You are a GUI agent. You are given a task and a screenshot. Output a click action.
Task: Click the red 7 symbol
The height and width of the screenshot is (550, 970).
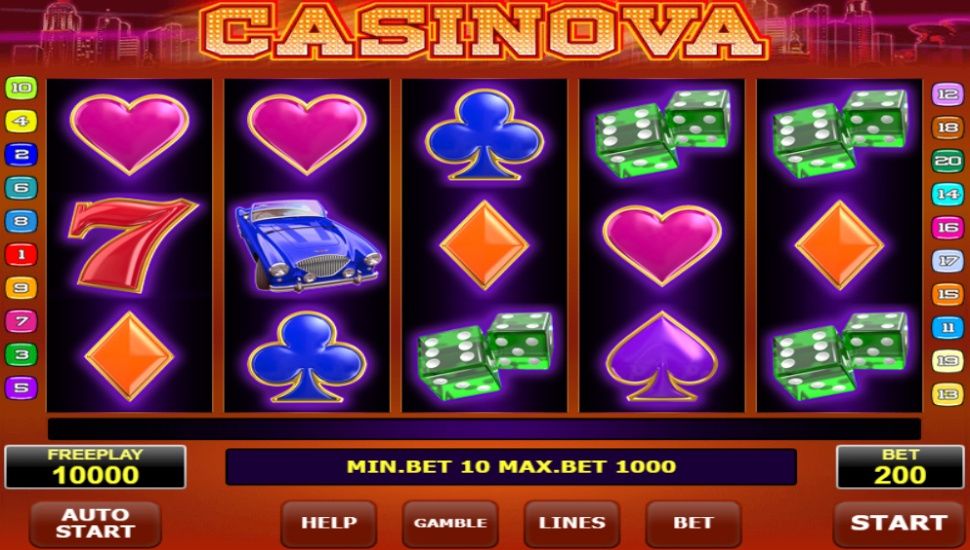tap(132, 244)
